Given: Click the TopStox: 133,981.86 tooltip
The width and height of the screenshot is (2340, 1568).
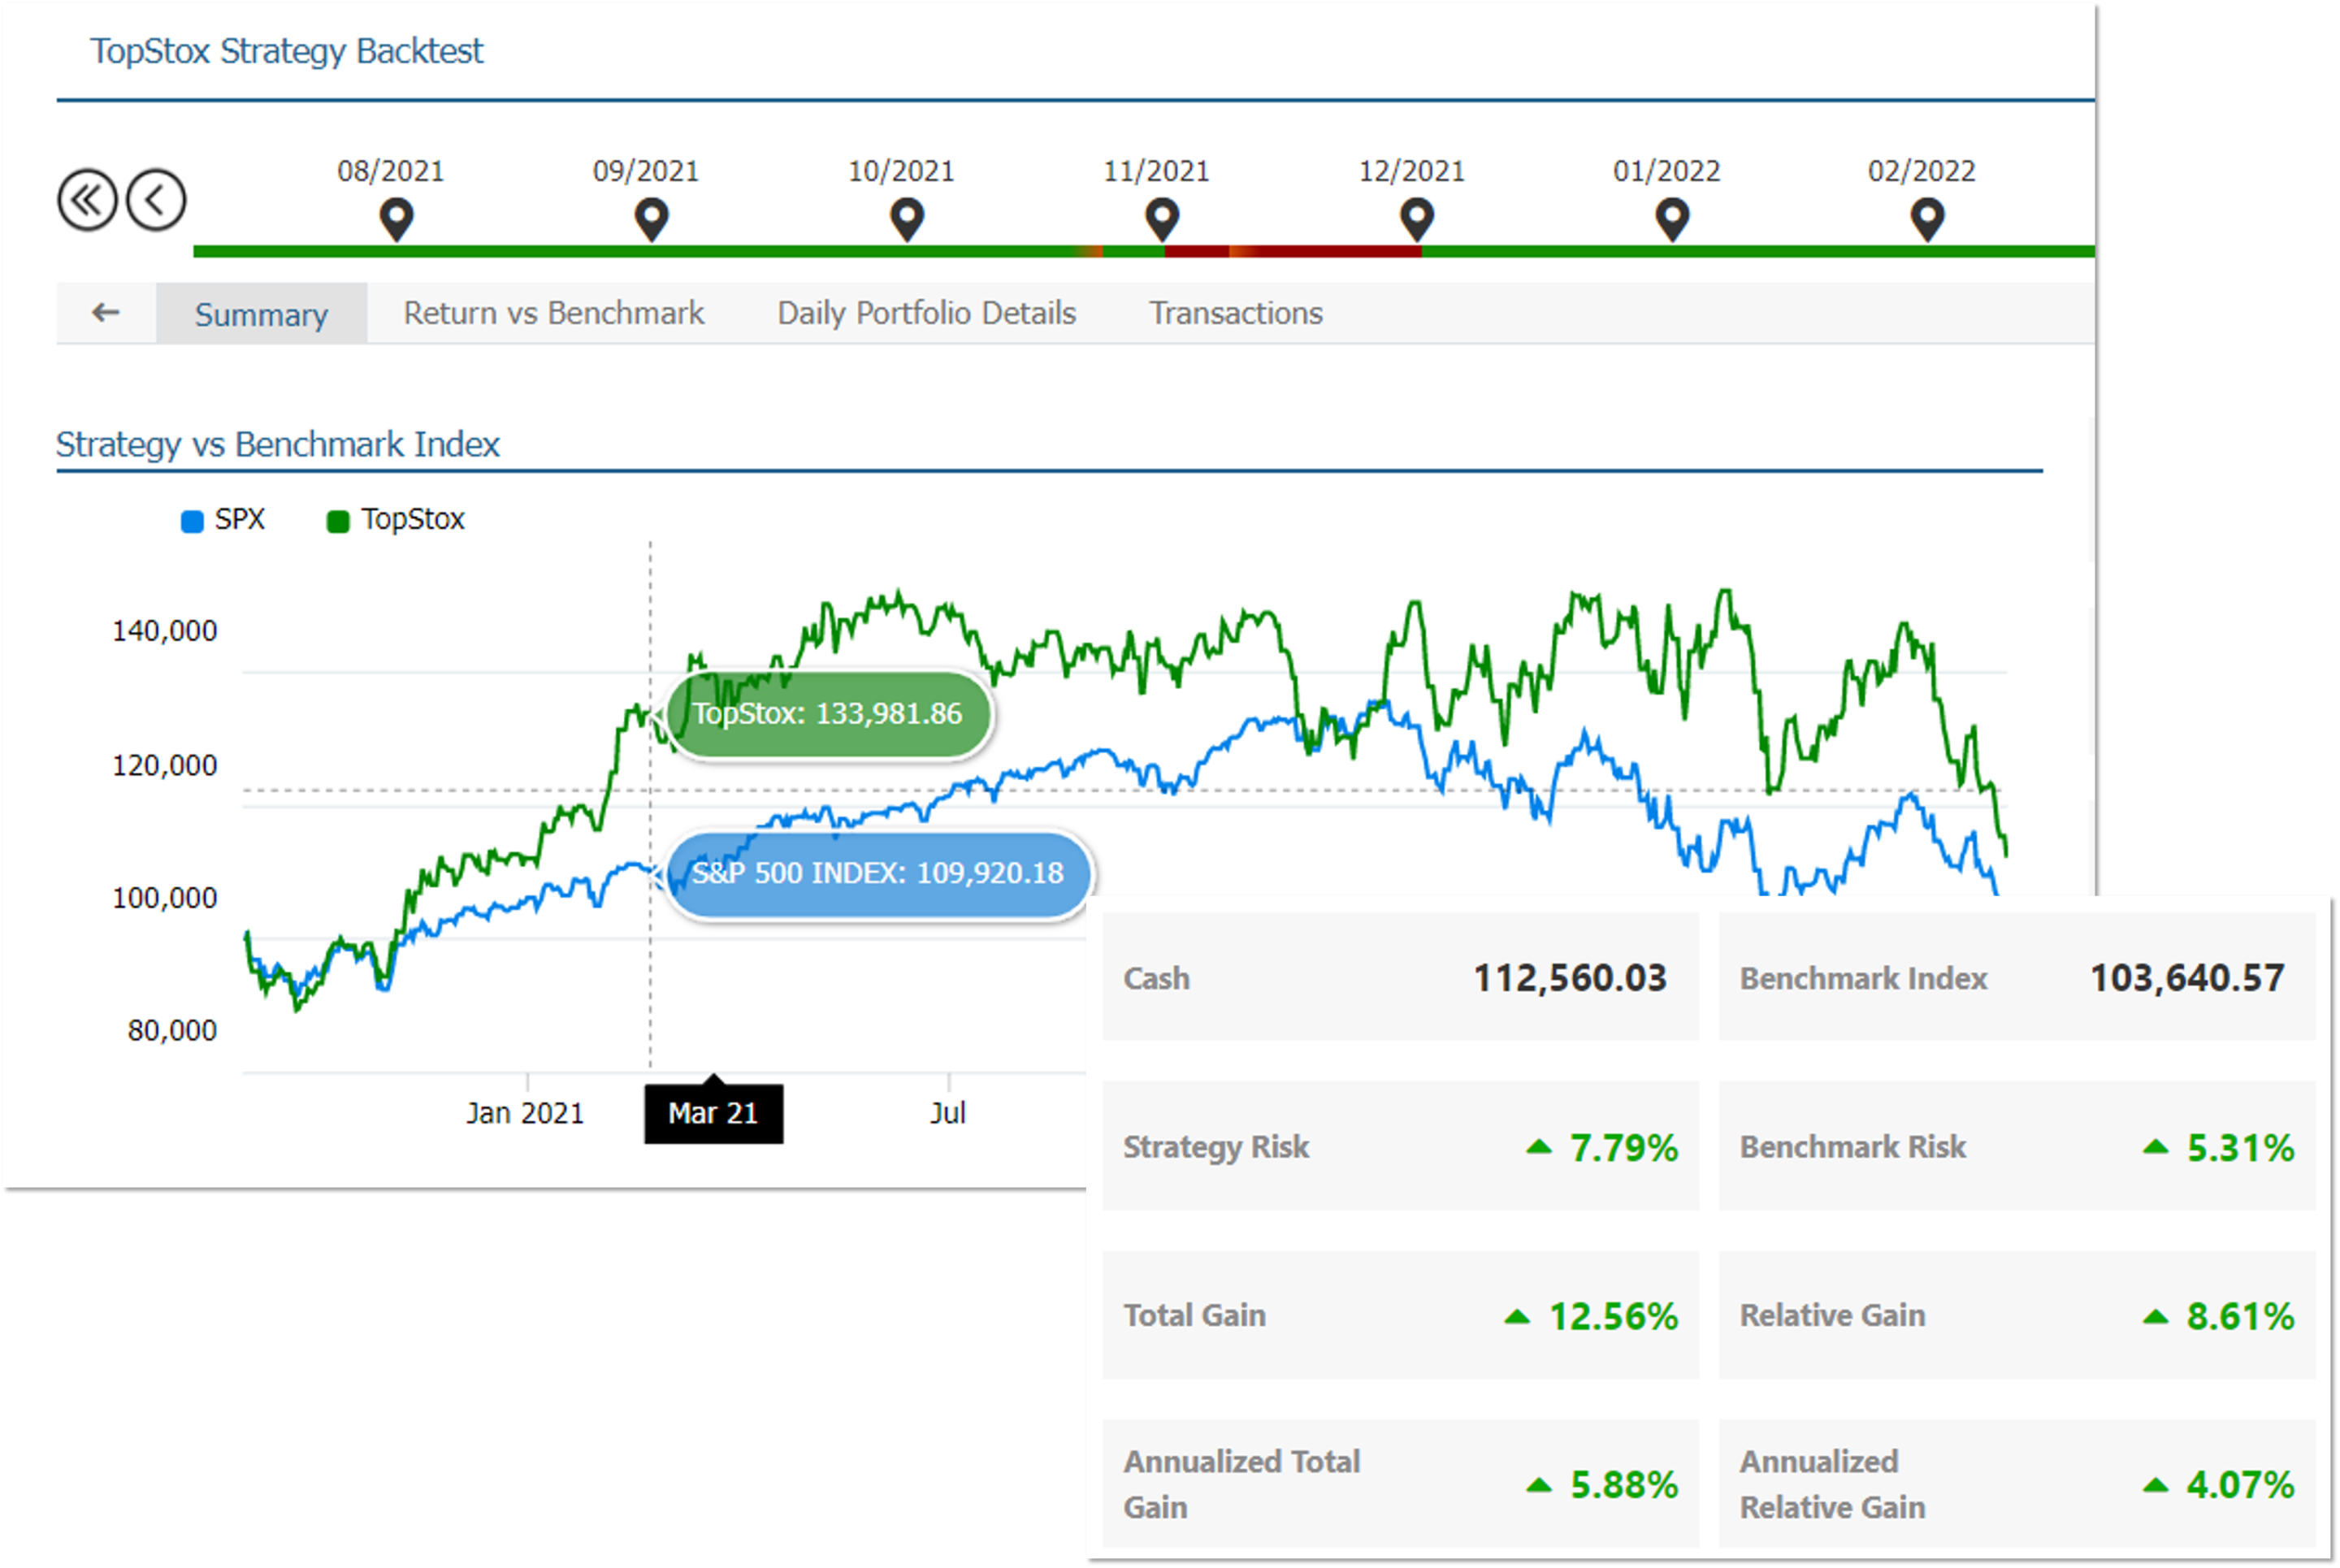Looking at the screenshot, I should pos(829,714).
